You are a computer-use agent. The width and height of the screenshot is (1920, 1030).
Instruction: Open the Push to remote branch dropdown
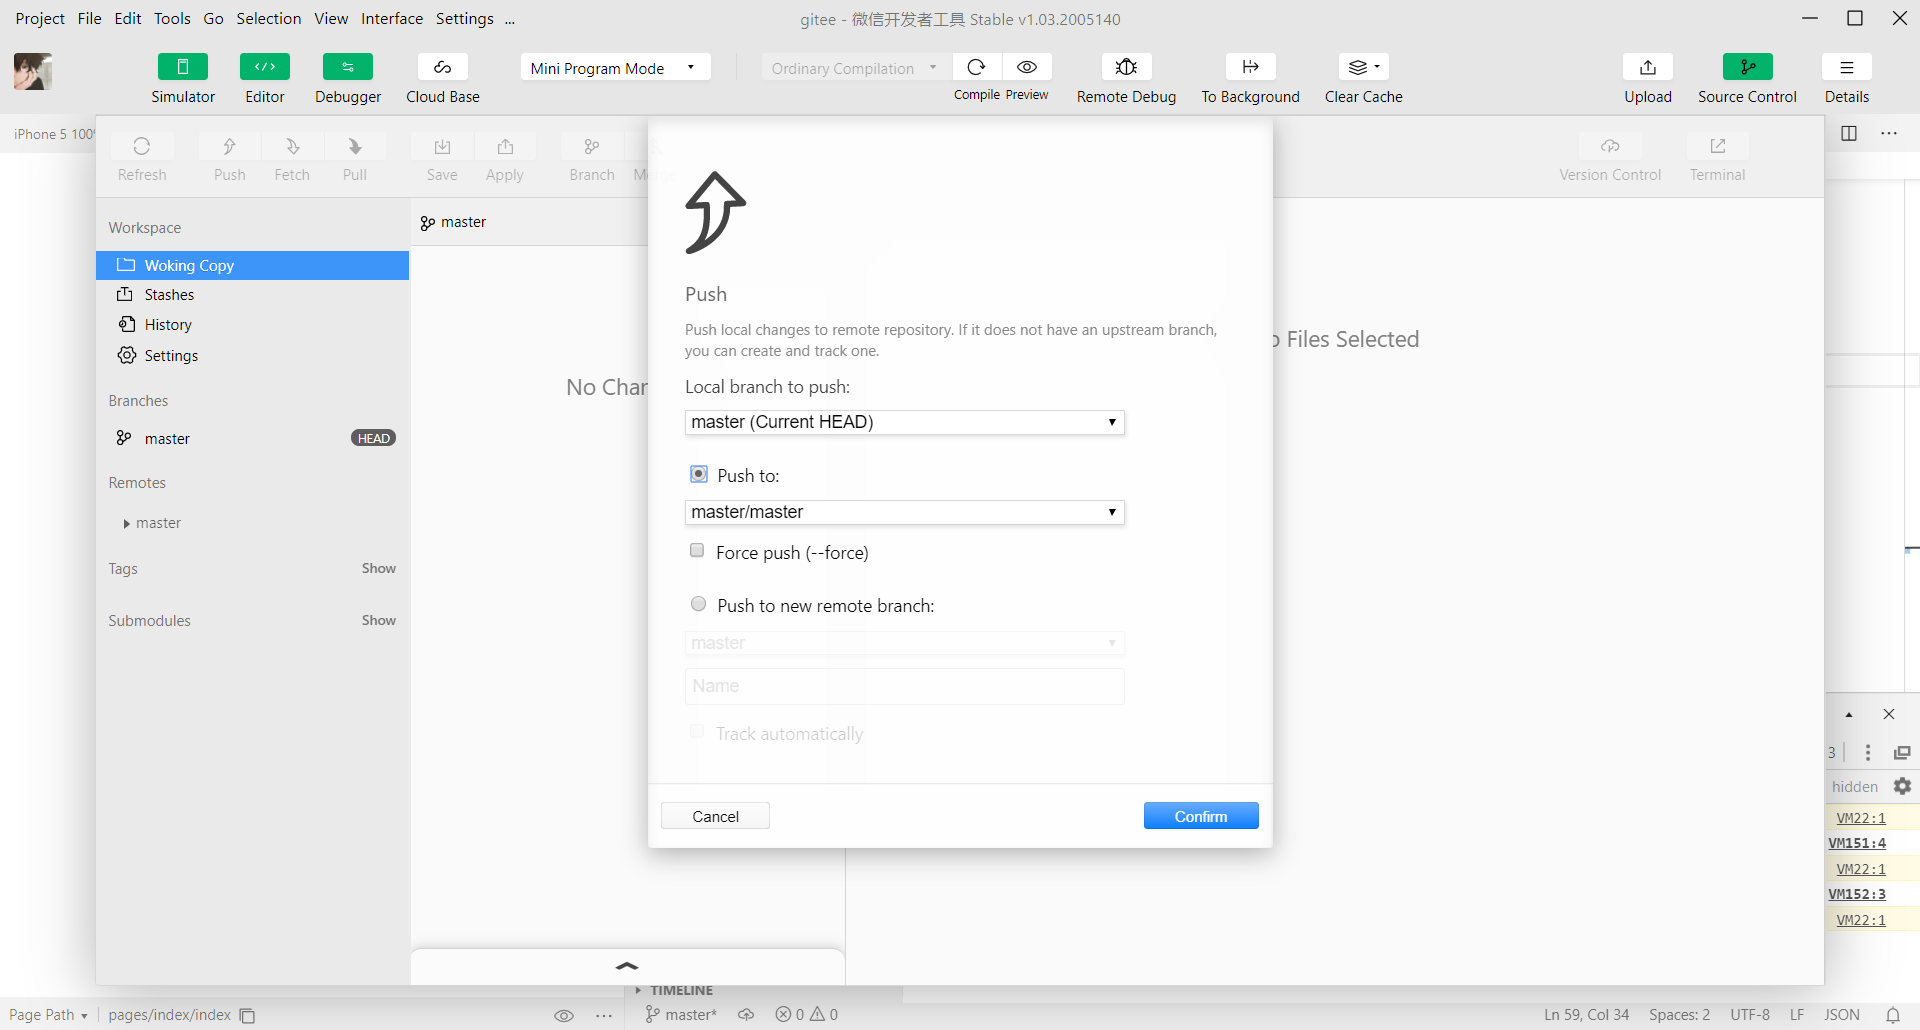[905, 512]
